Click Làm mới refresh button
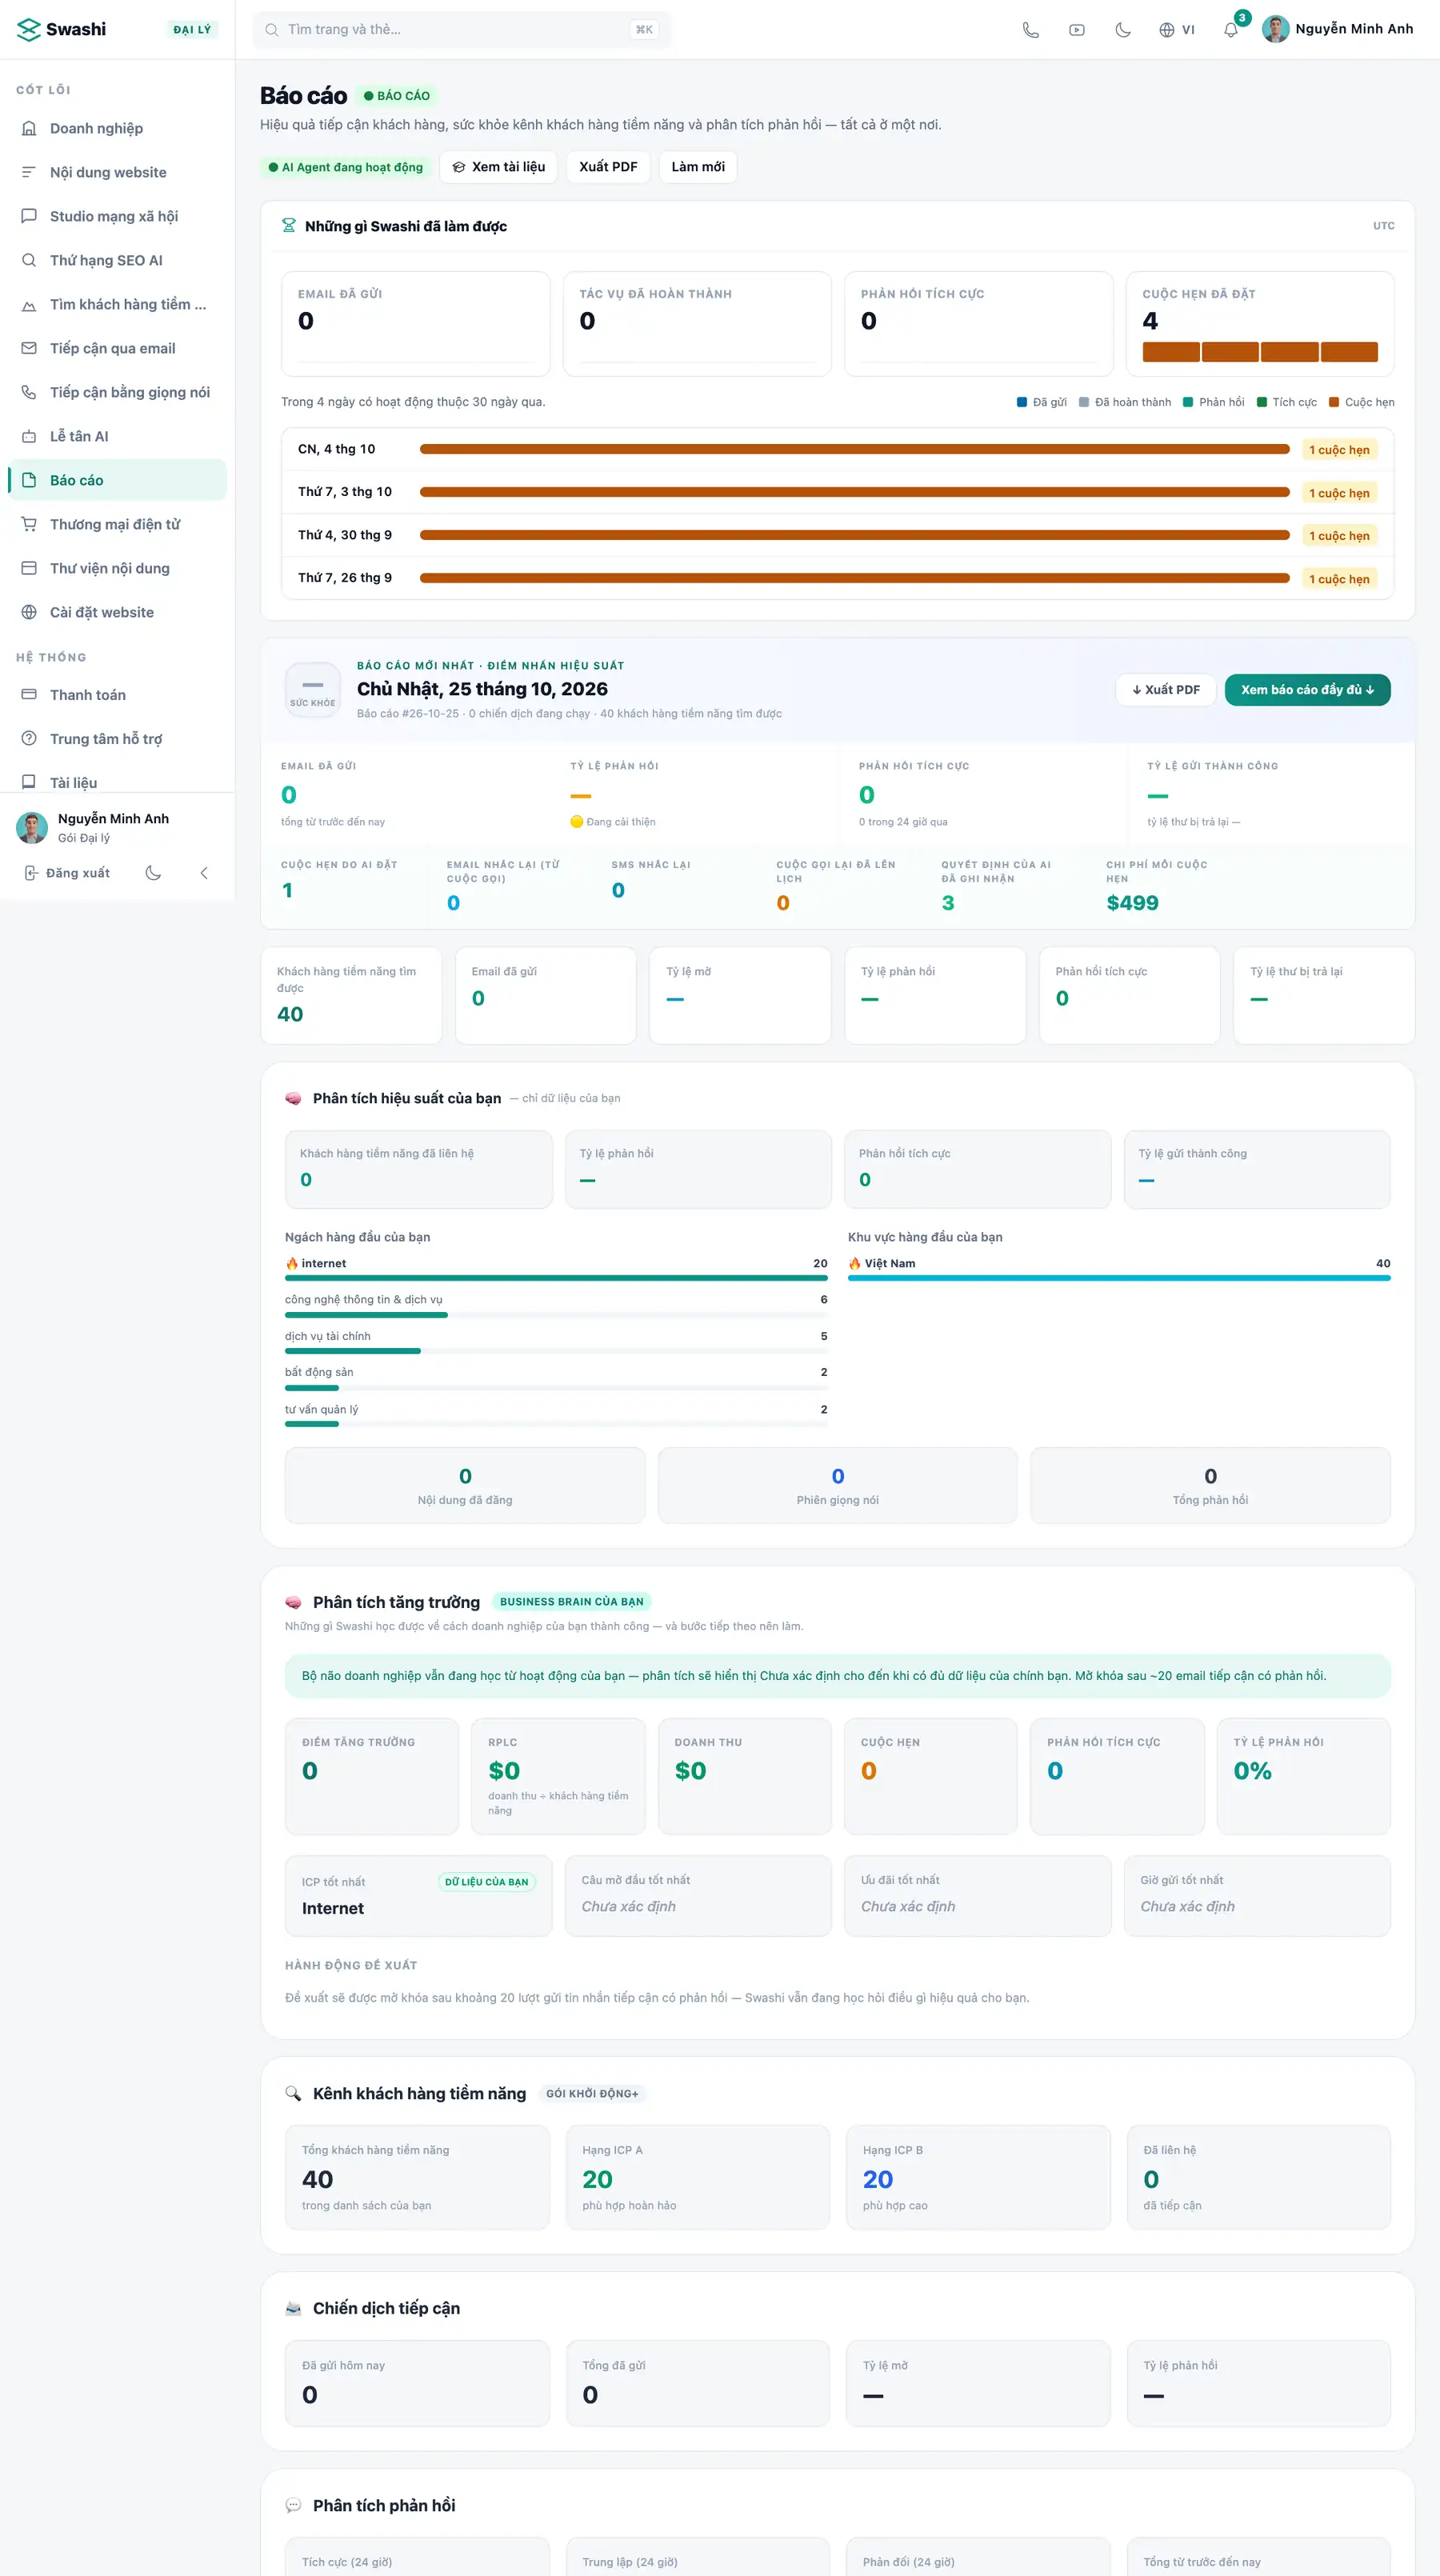The width and height of the screenshot is (1440, 2576). (698, 167)
